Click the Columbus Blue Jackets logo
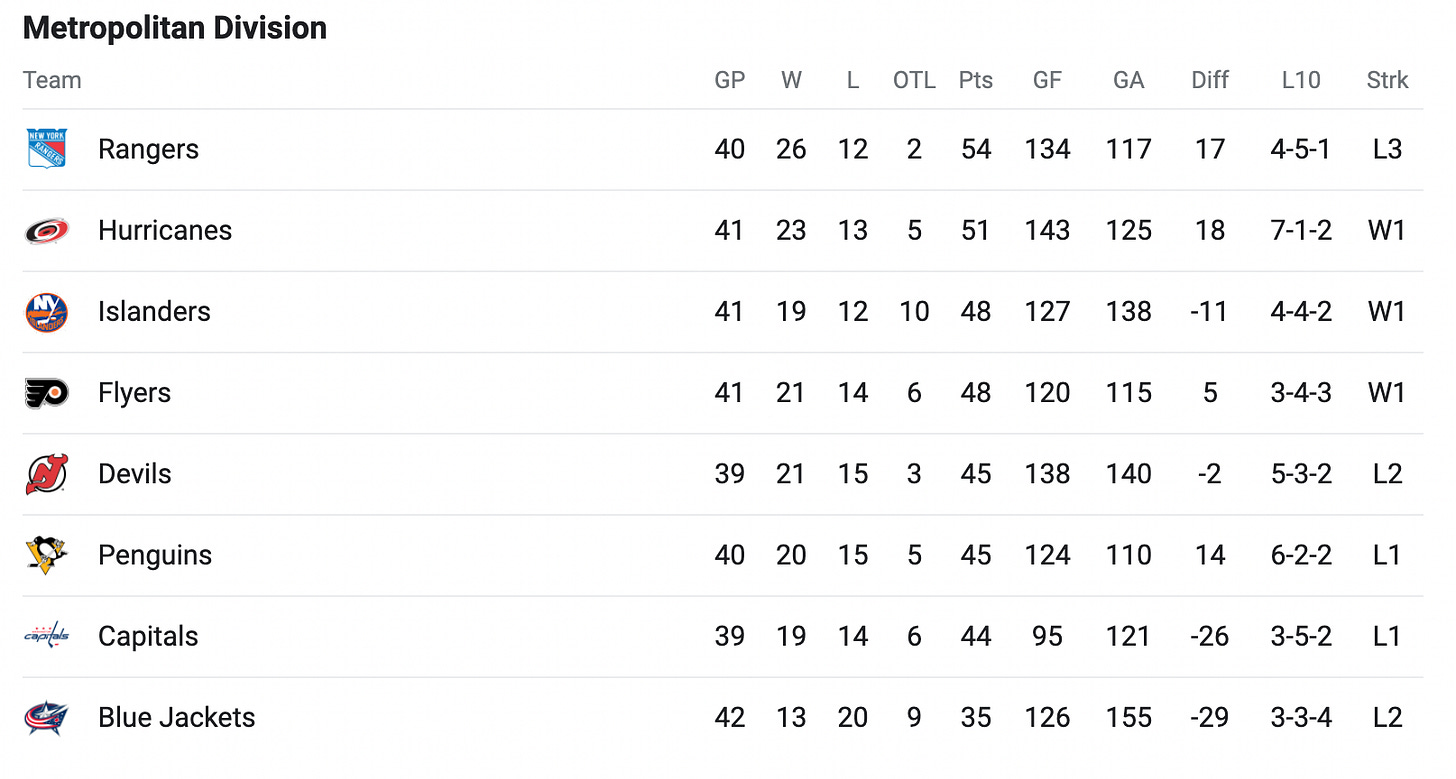The width and height of the screenshot is (1456, 779). coord(46,718)
